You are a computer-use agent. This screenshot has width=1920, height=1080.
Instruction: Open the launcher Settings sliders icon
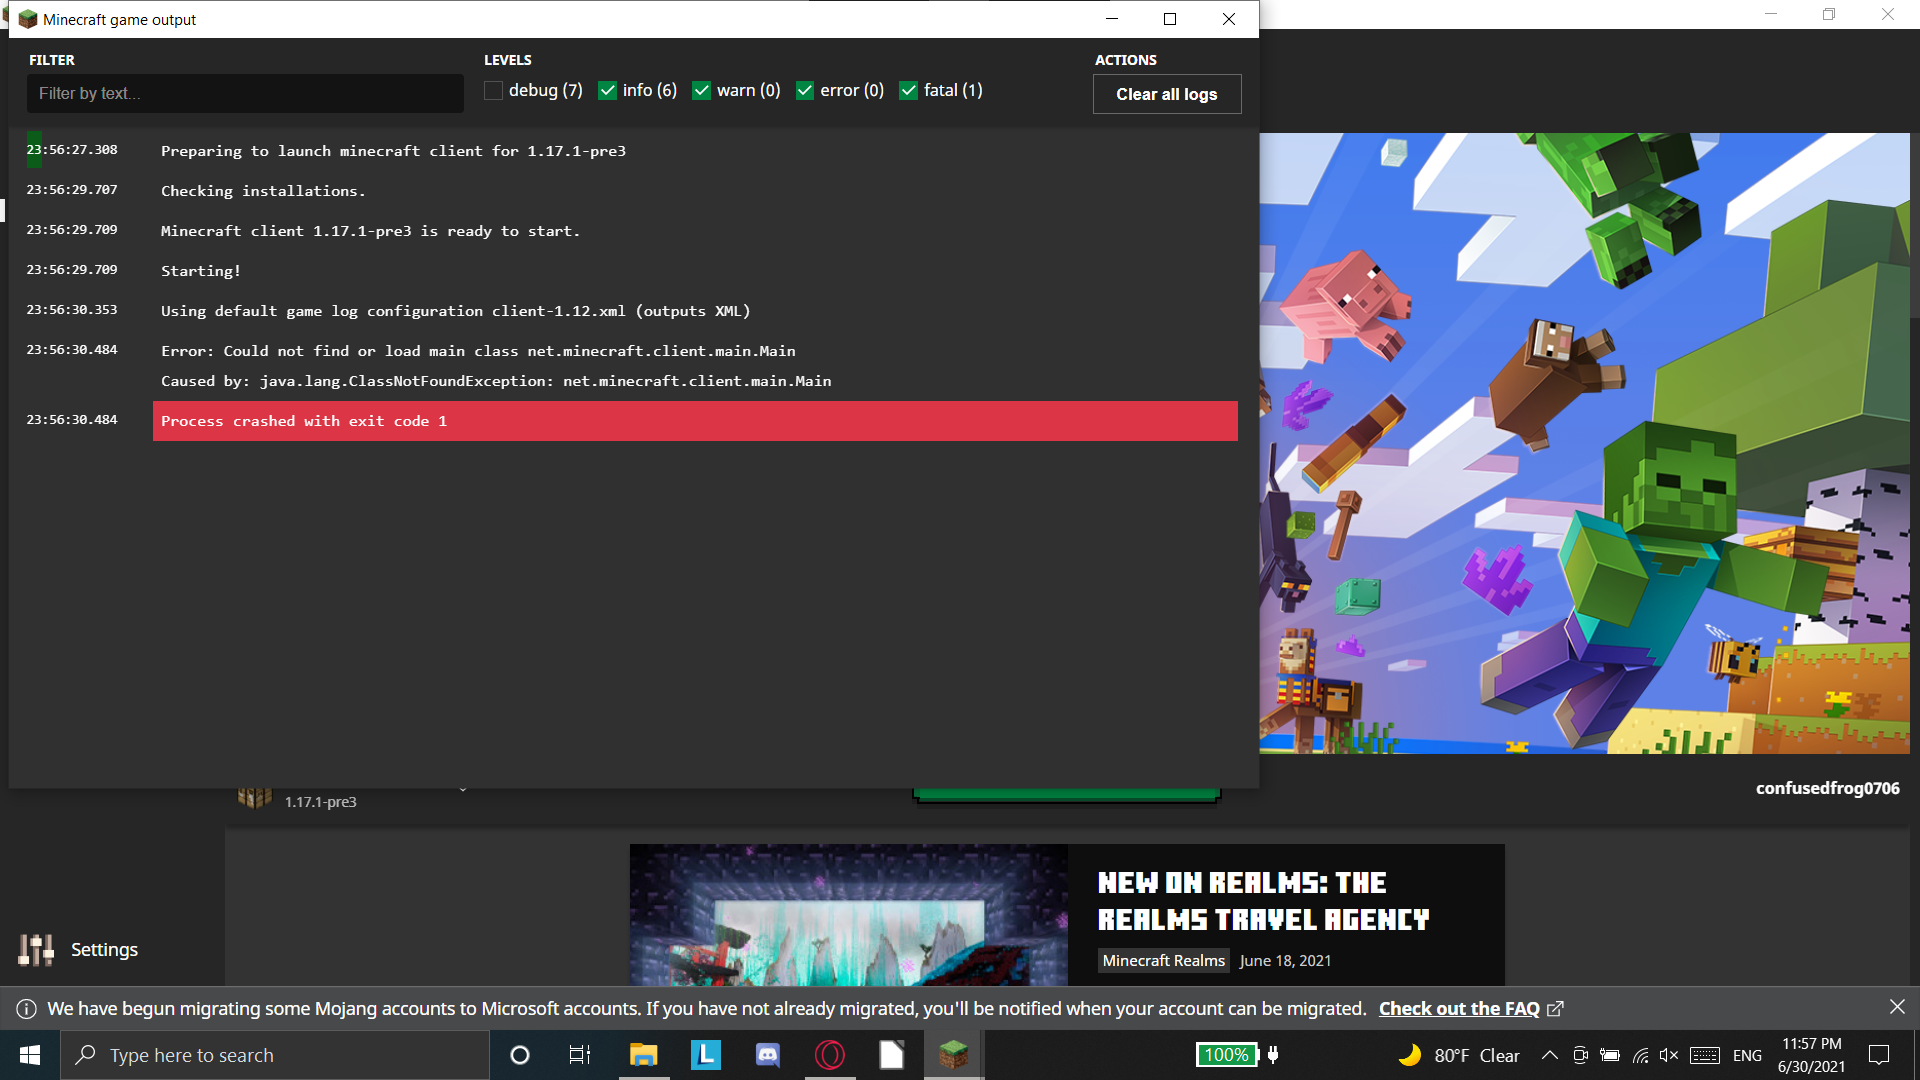pos(36,950)
